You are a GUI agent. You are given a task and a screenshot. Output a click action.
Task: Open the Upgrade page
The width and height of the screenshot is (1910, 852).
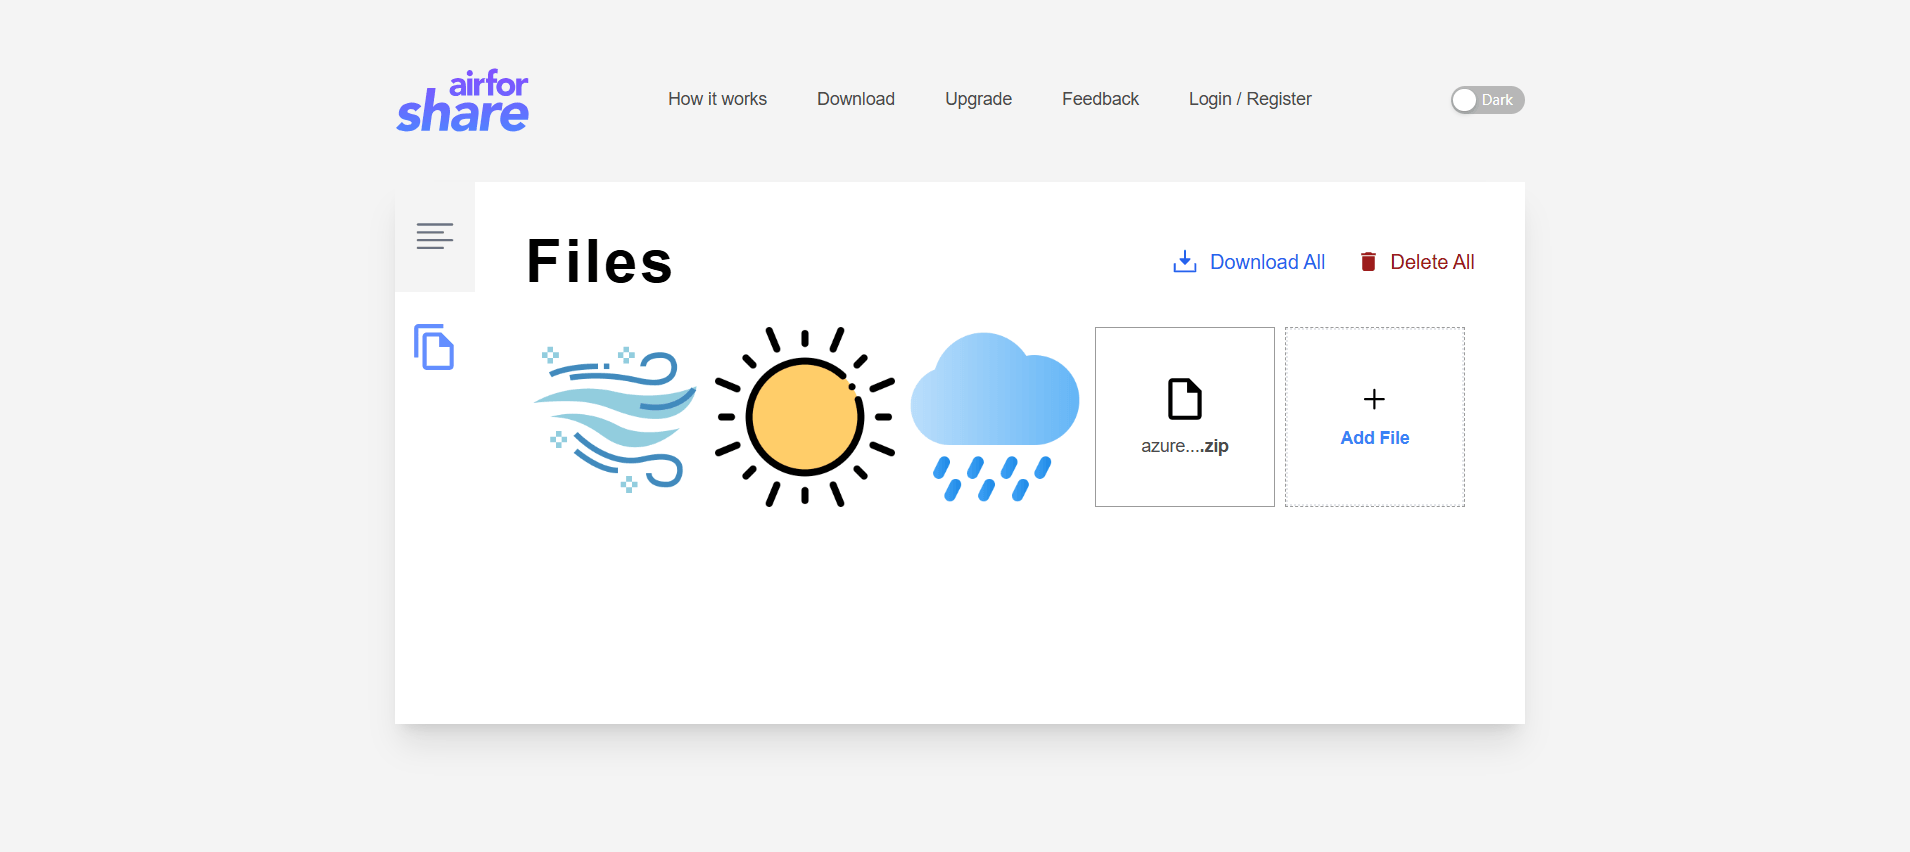click(978, 99)
